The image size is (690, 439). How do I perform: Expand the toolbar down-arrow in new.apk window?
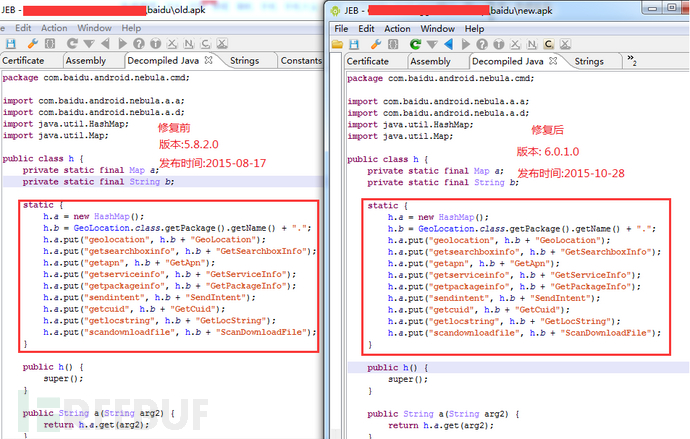[432, 44]
